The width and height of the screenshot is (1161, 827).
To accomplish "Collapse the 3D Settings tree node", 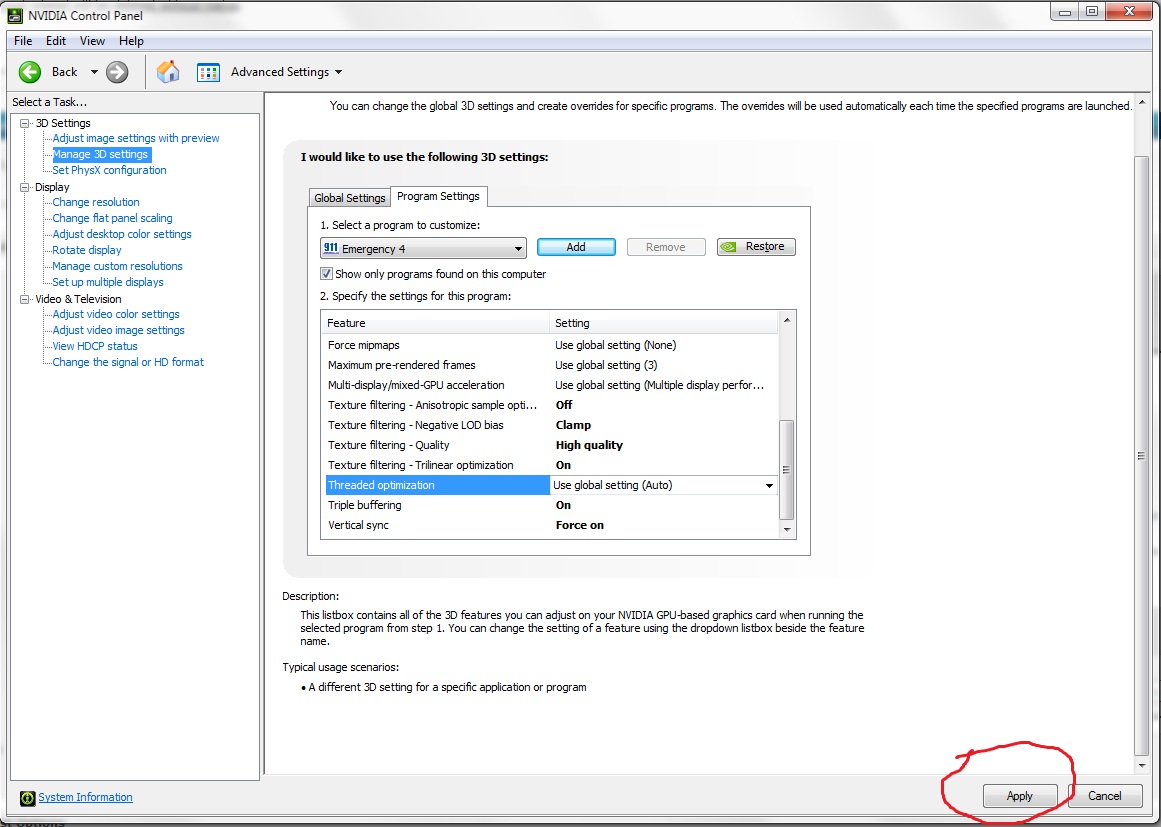I will click(x=24, y=123).
